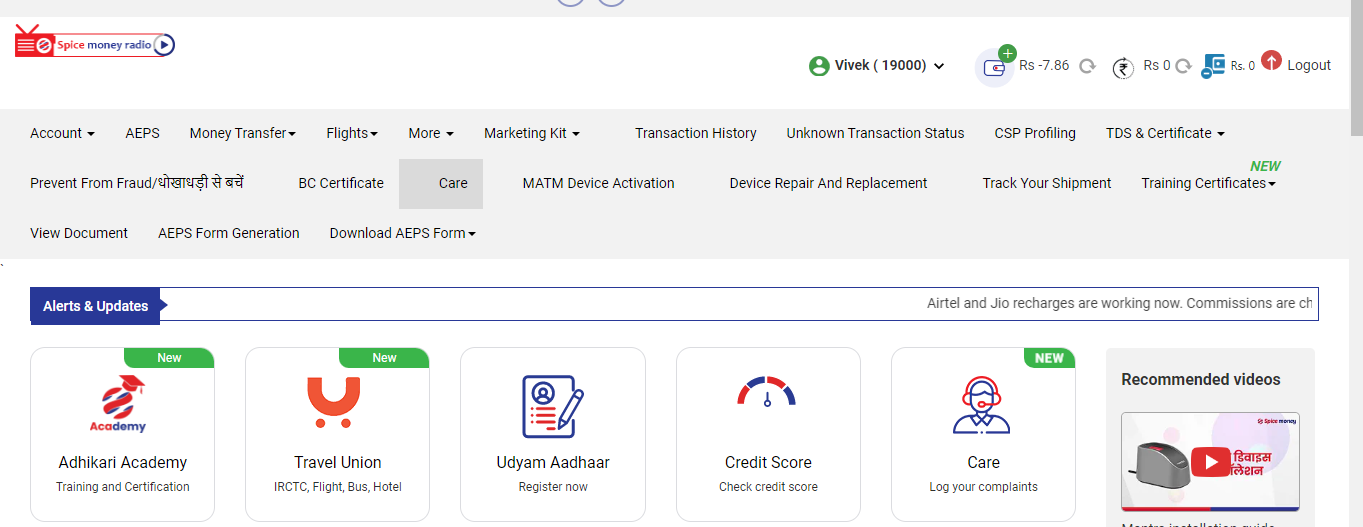Click the wallet add-money icon
Image resolution: width=1363 pixels, height=527 pixels.
(996, 66)
